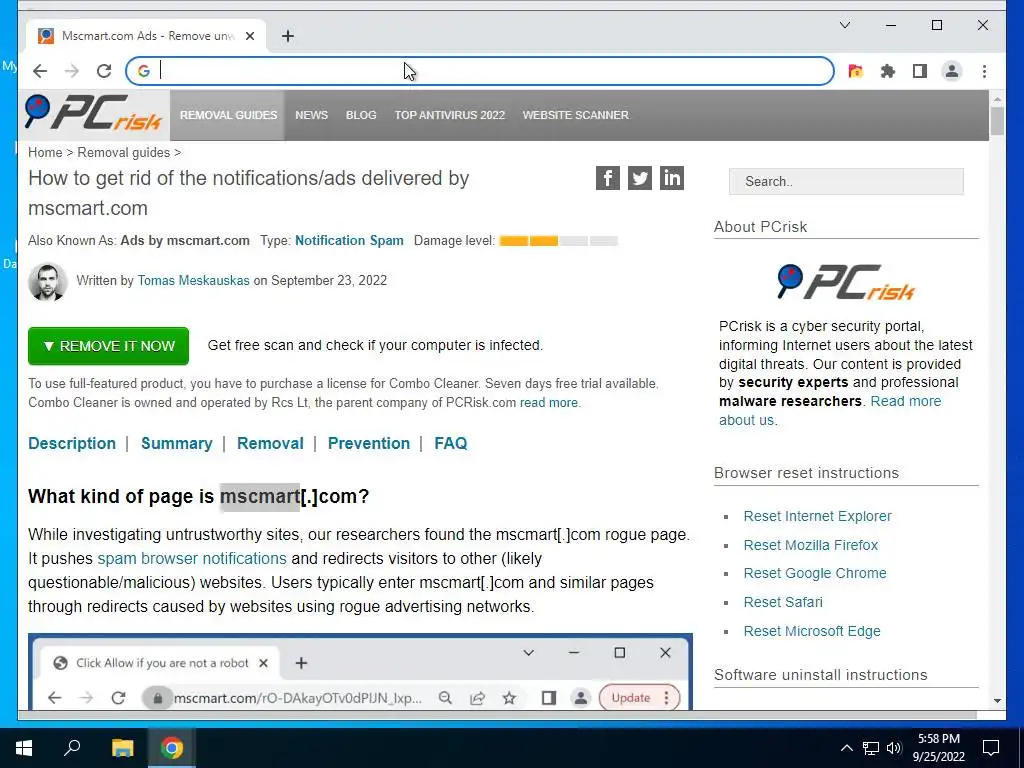Show hidden system tray icons
Screen dimensions: 1024x768
[846, 748]
